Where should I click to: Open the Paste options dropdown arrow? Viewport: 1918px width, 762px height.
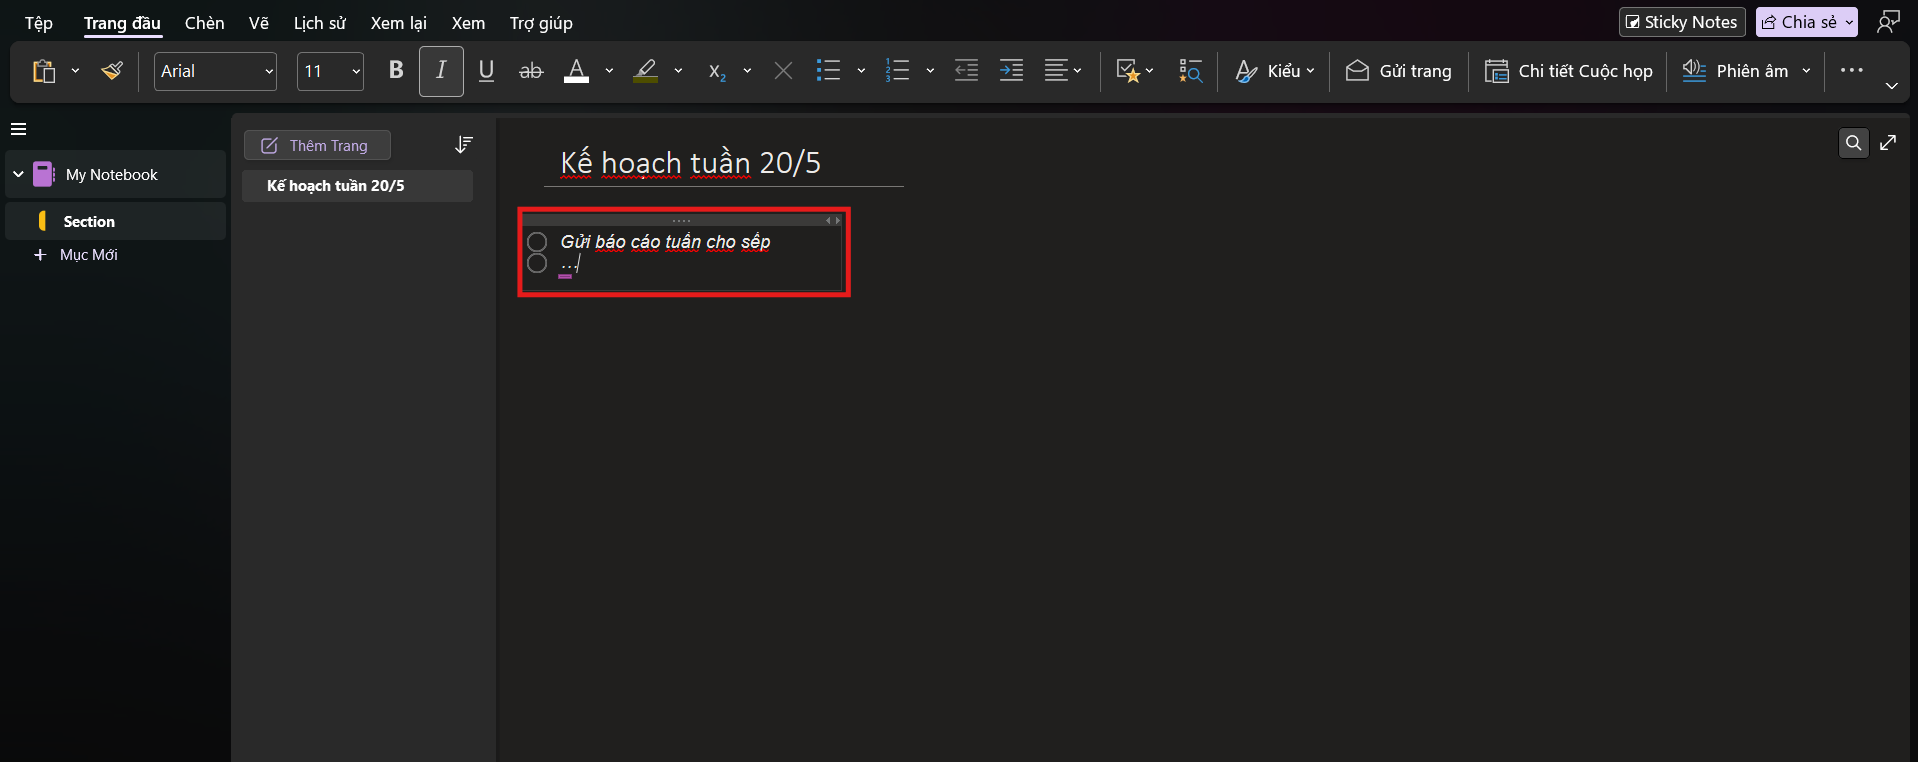pyautogui.click(x=75, y=71)
